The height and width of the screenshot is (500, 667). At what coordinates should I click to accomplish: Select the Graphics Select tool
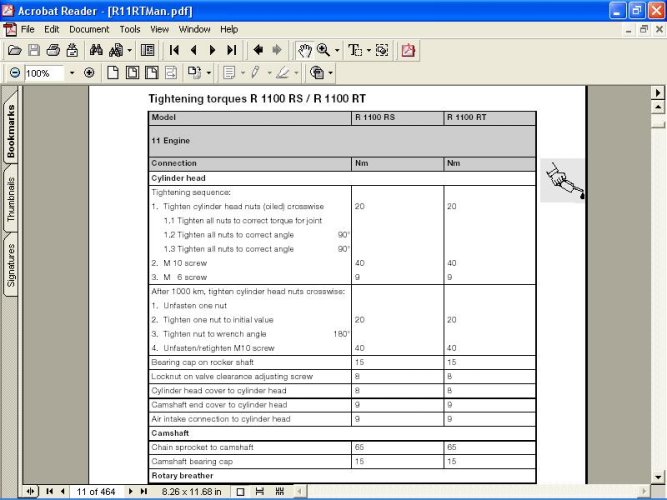(x=382, y=50)
